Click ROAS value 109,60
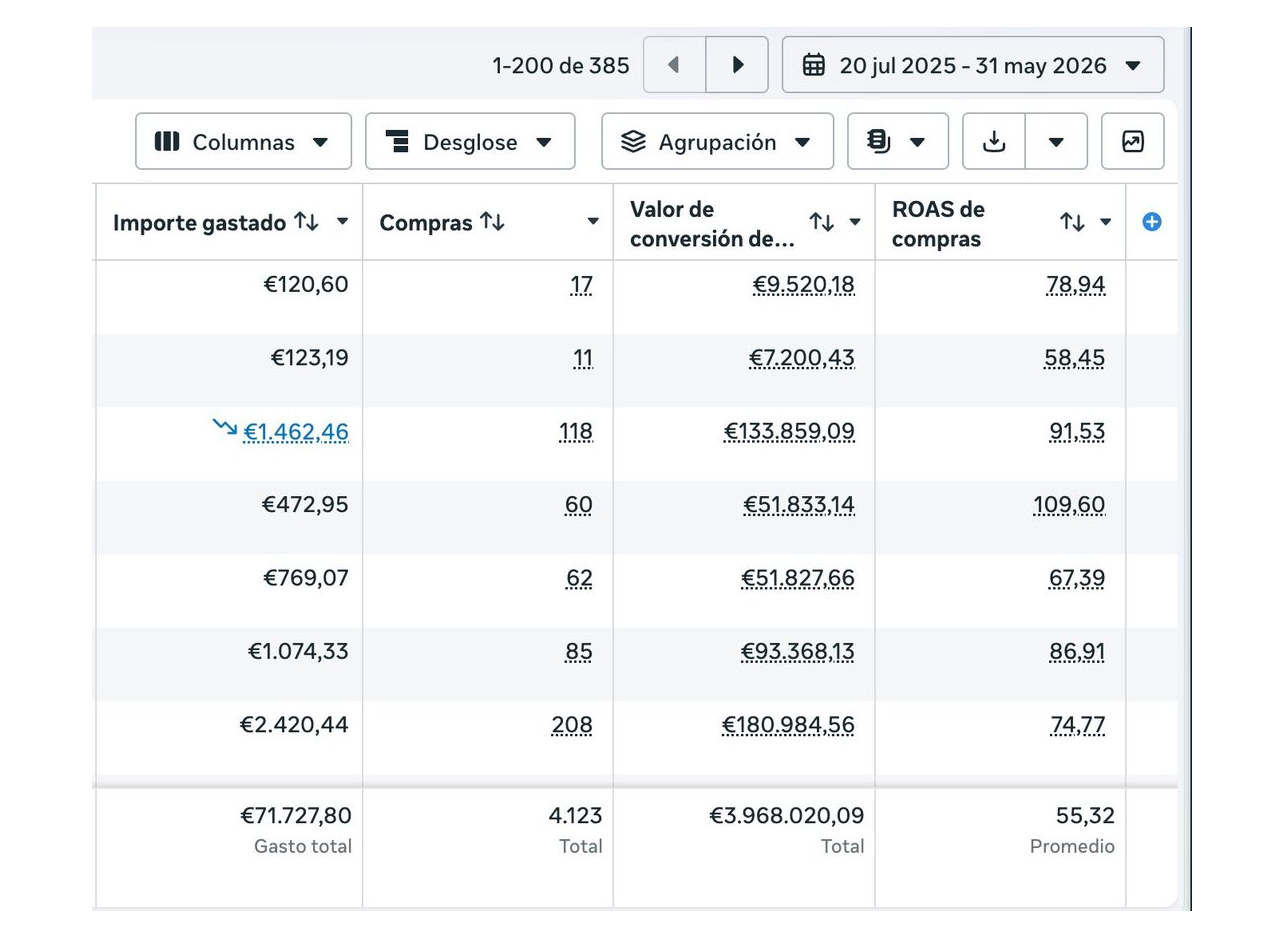The image size is (1285, 938). 1070,505
